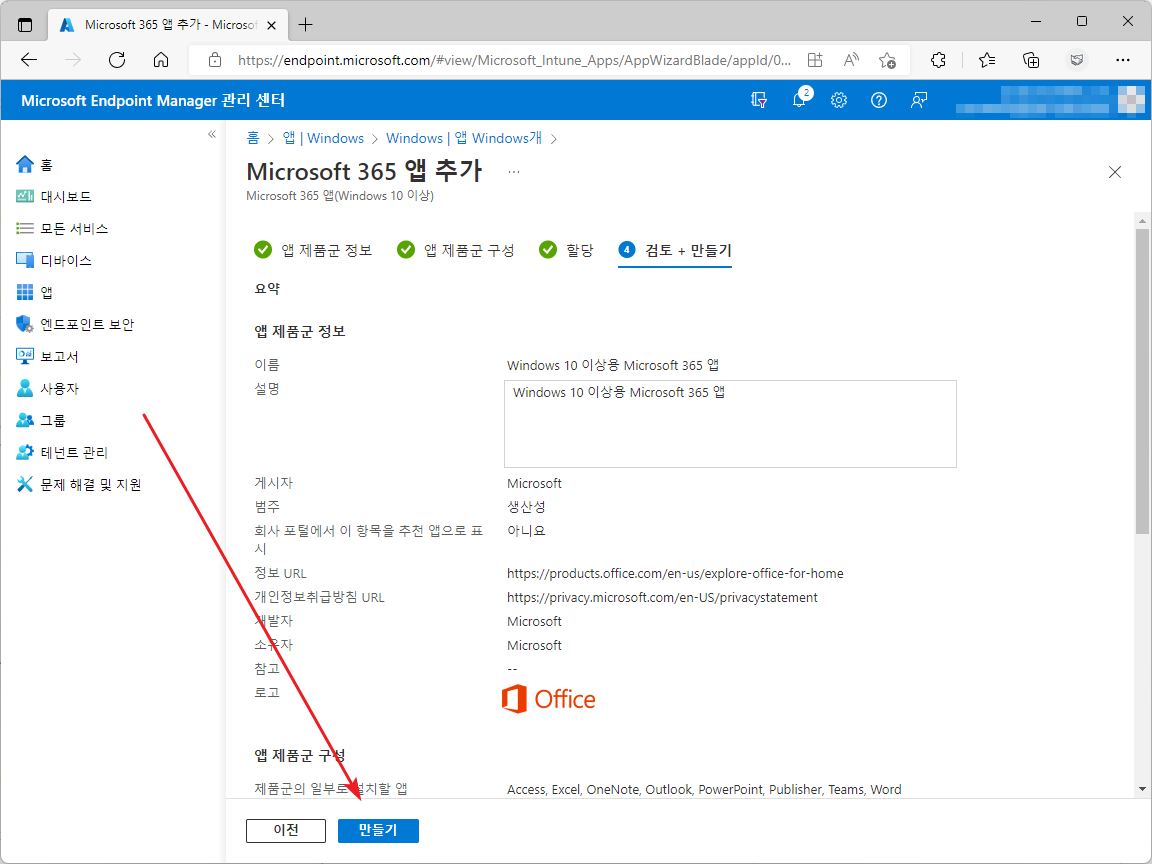
Task: Open the Edge tab actions menu icon
Action: (25, 24)
